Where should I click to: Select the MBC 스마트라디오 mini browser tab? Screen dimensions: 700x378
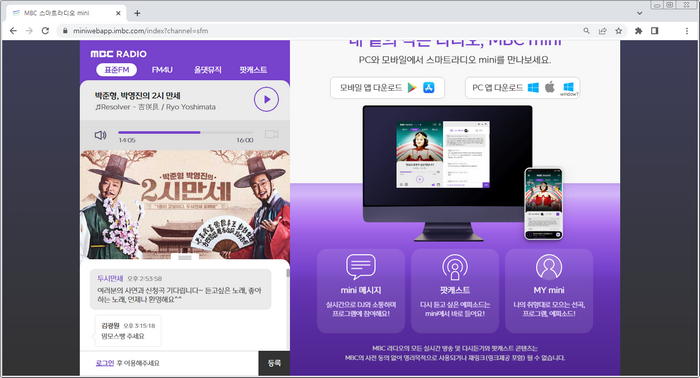[67, 13]
